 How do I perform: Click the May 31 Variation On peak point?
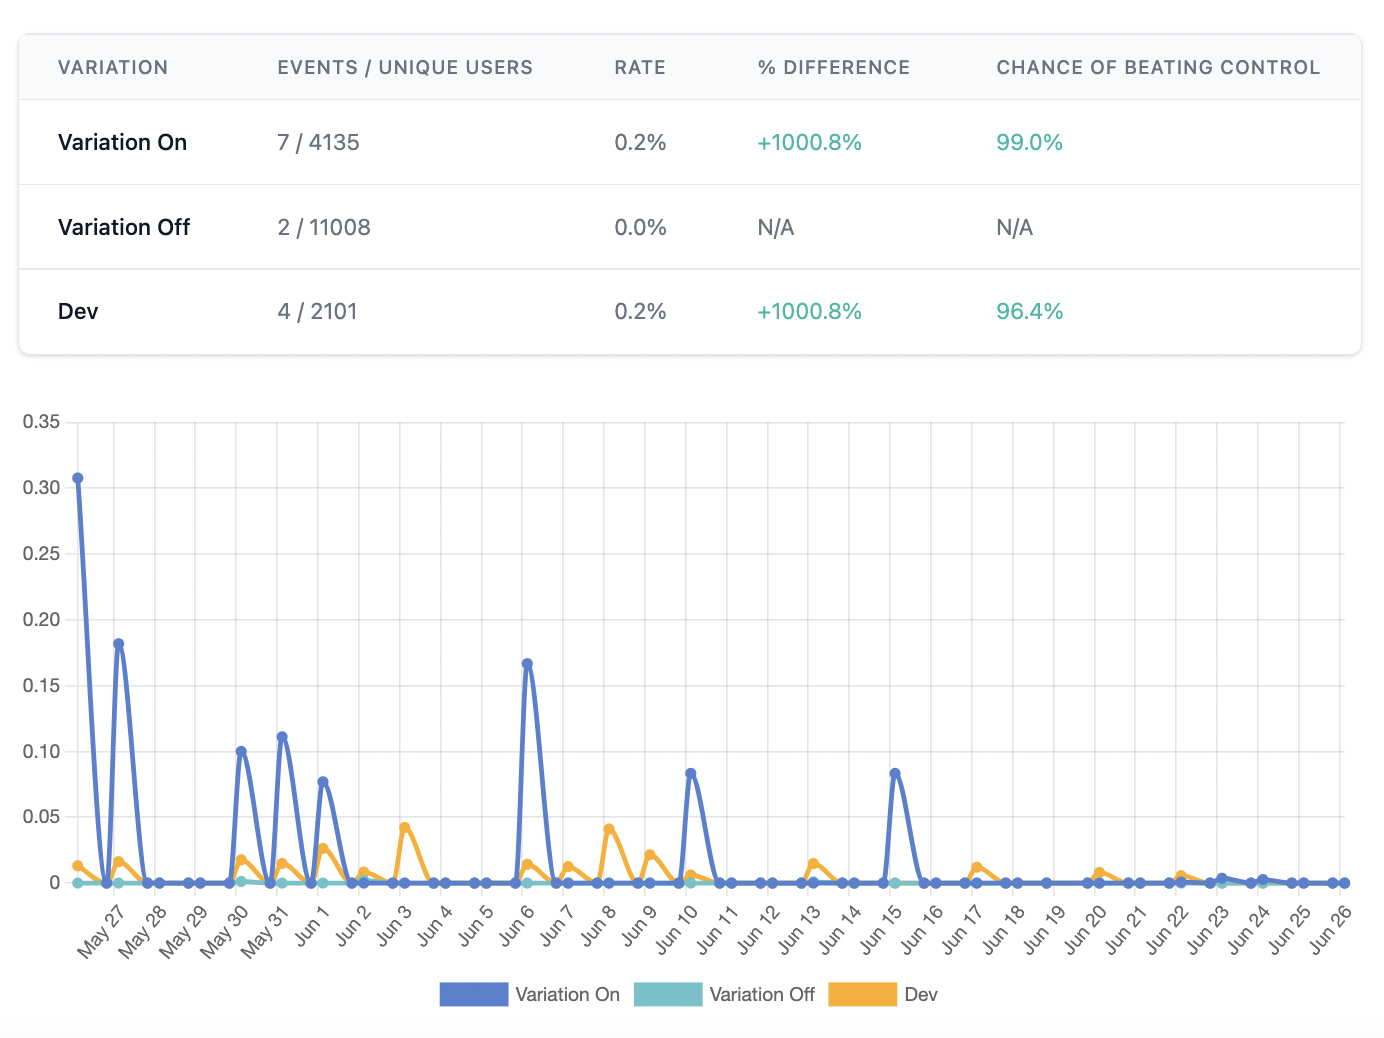coord(282,737)
